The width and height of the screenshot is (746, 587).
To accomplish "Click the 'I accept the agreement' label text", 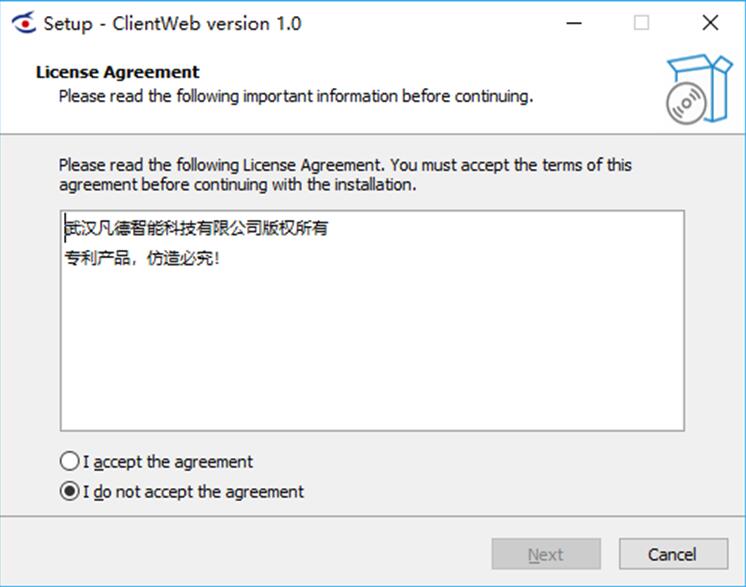I will point(168,462).
